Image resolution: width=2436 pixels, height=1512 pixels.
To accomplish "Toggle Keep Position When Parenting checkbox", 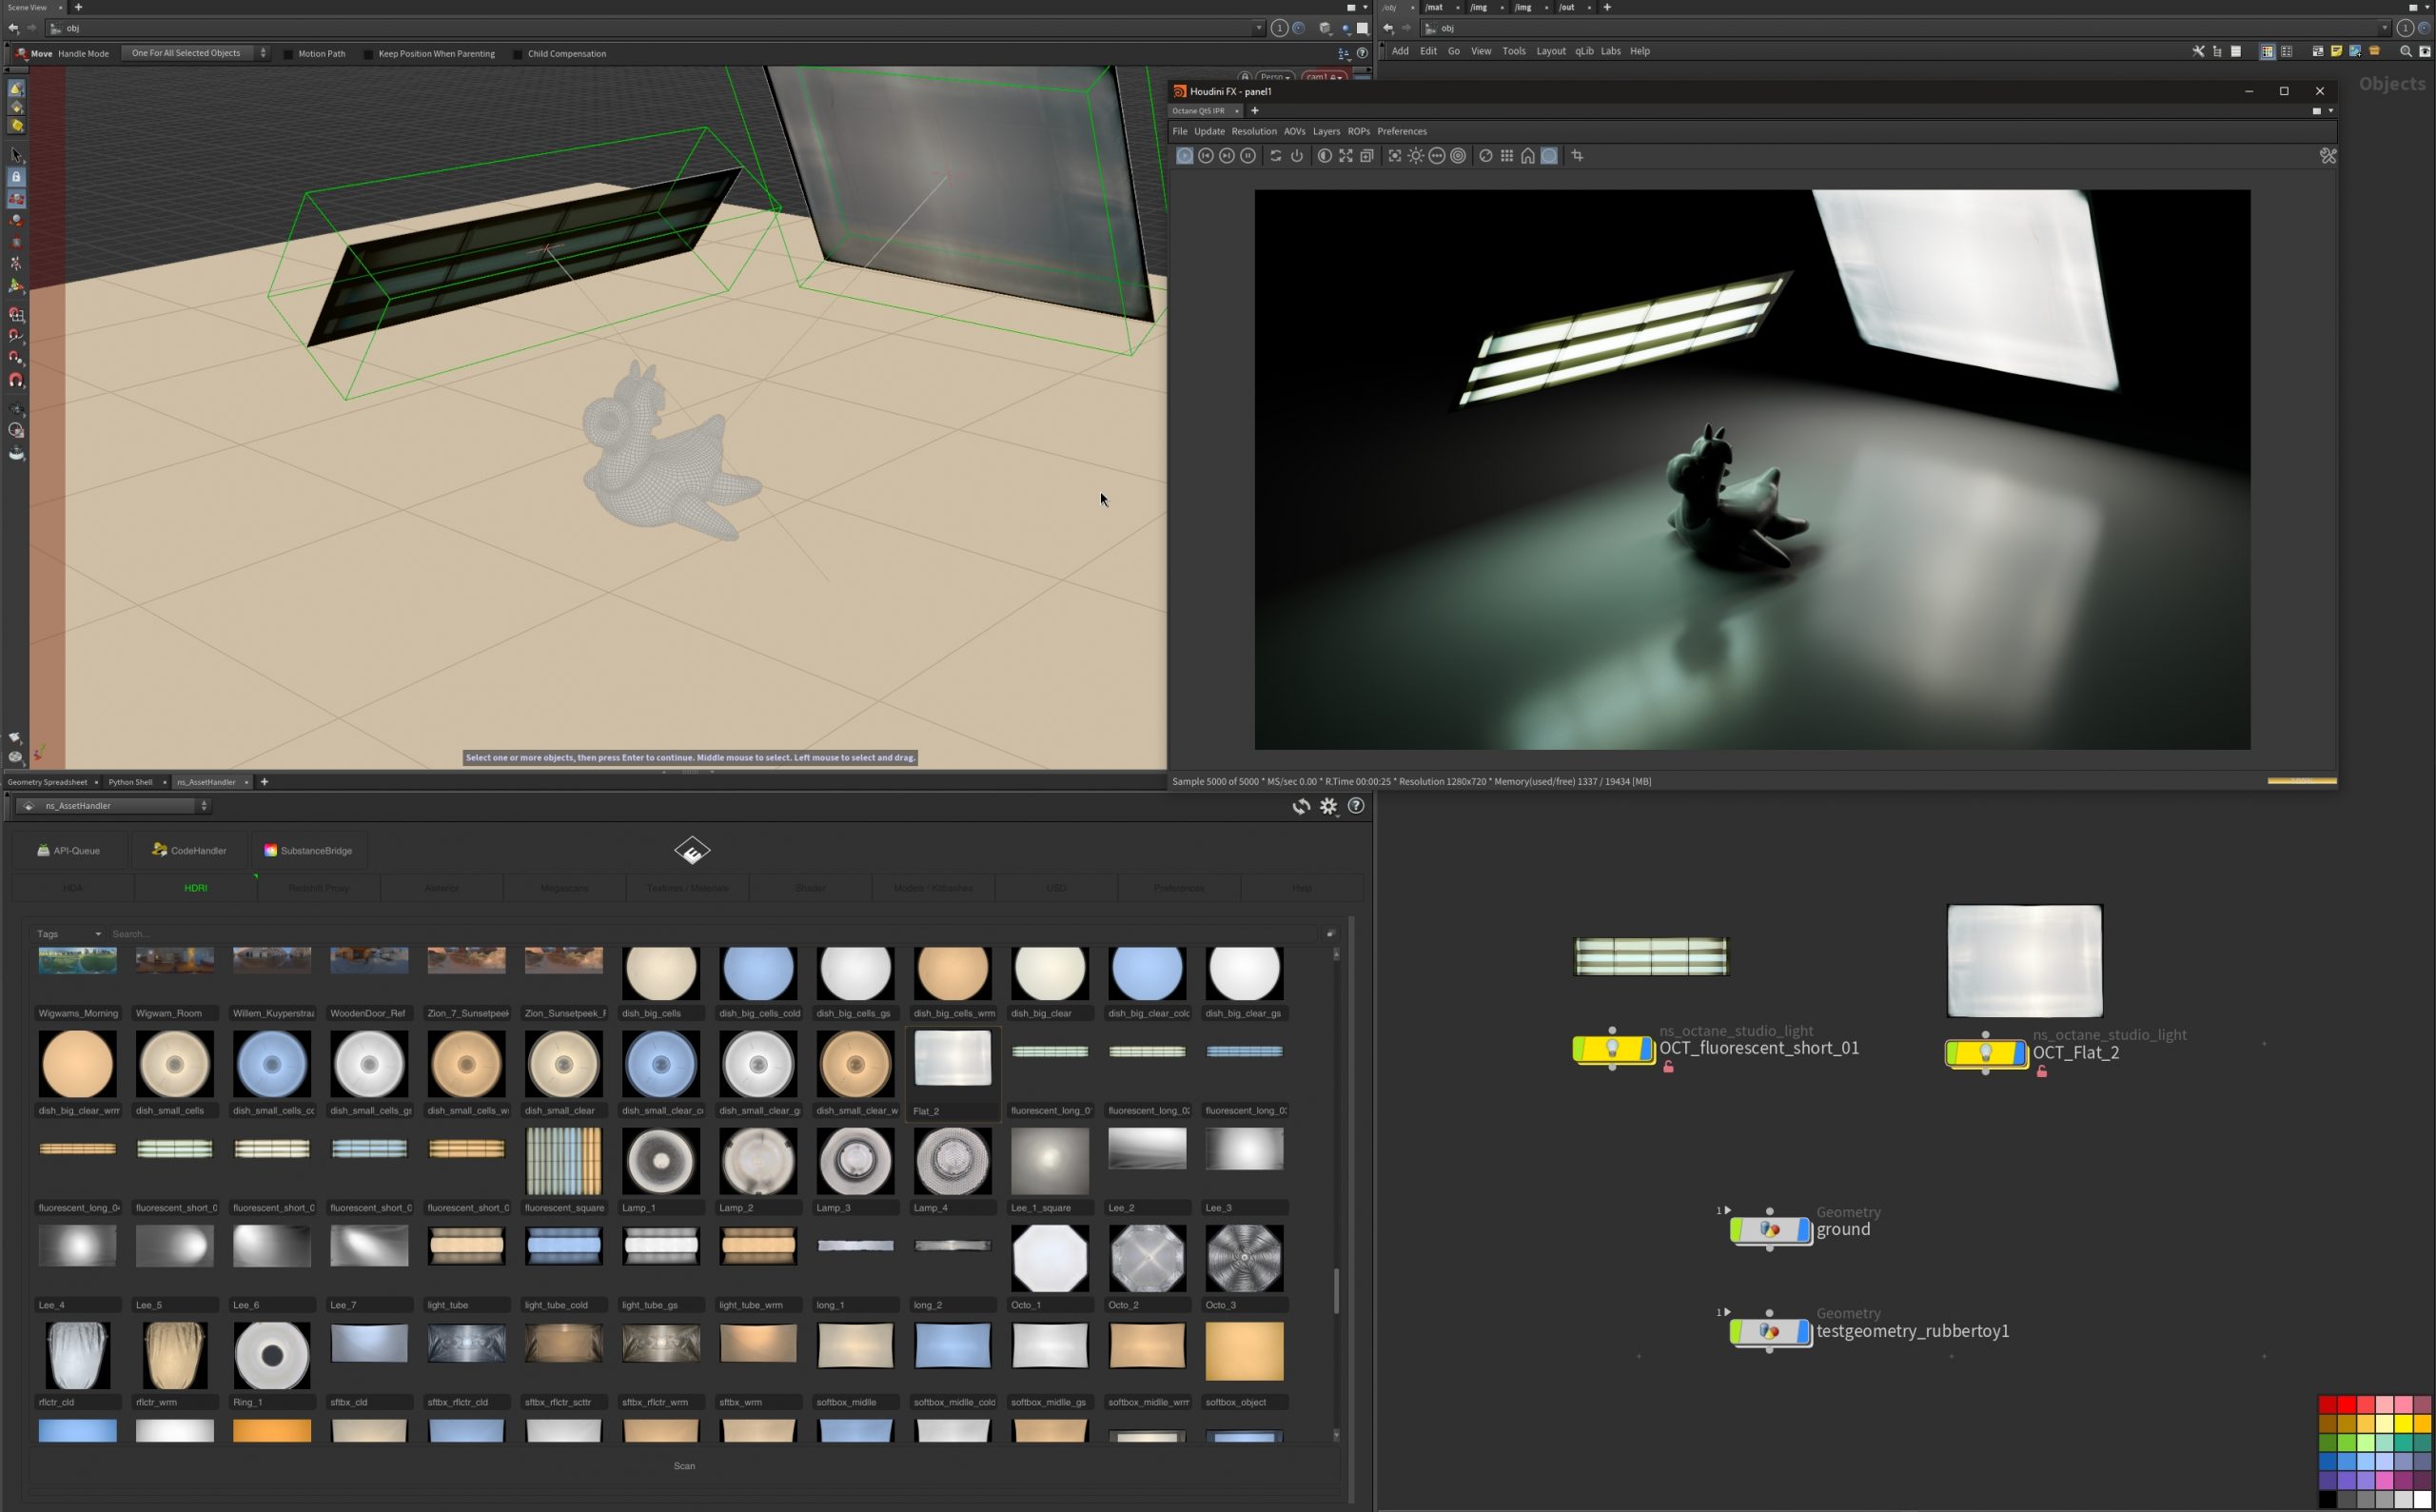I will click(x=368, y=54).
